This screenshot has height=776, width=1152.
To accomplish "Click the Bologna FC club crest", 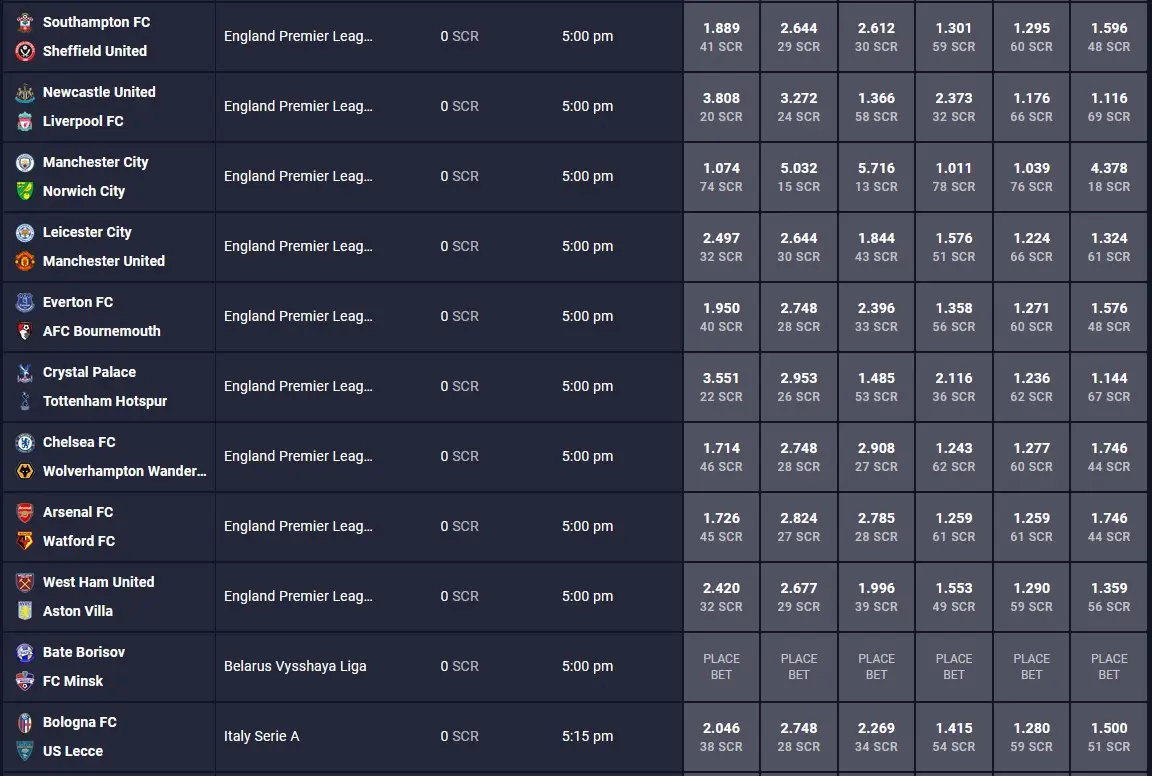I will tap(25, 722).
